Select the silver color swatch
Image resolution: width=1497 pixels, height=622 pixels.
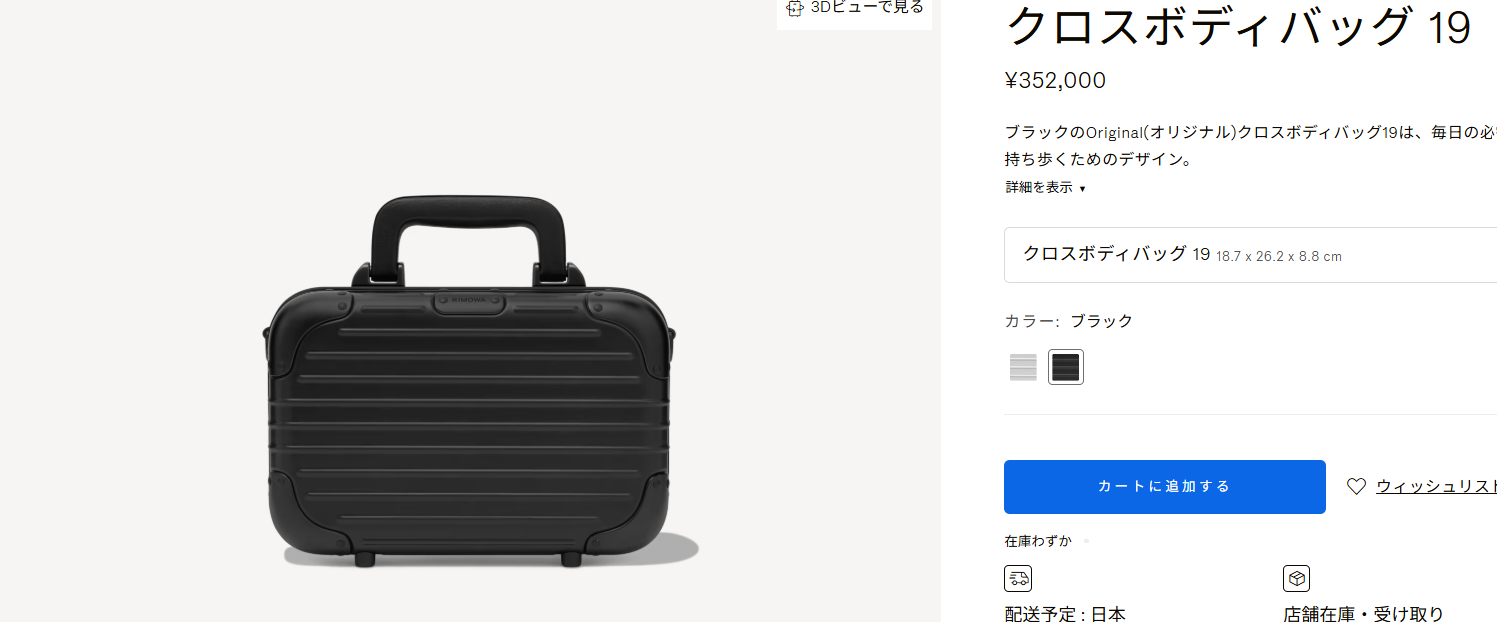click(x=1023, y=367)
